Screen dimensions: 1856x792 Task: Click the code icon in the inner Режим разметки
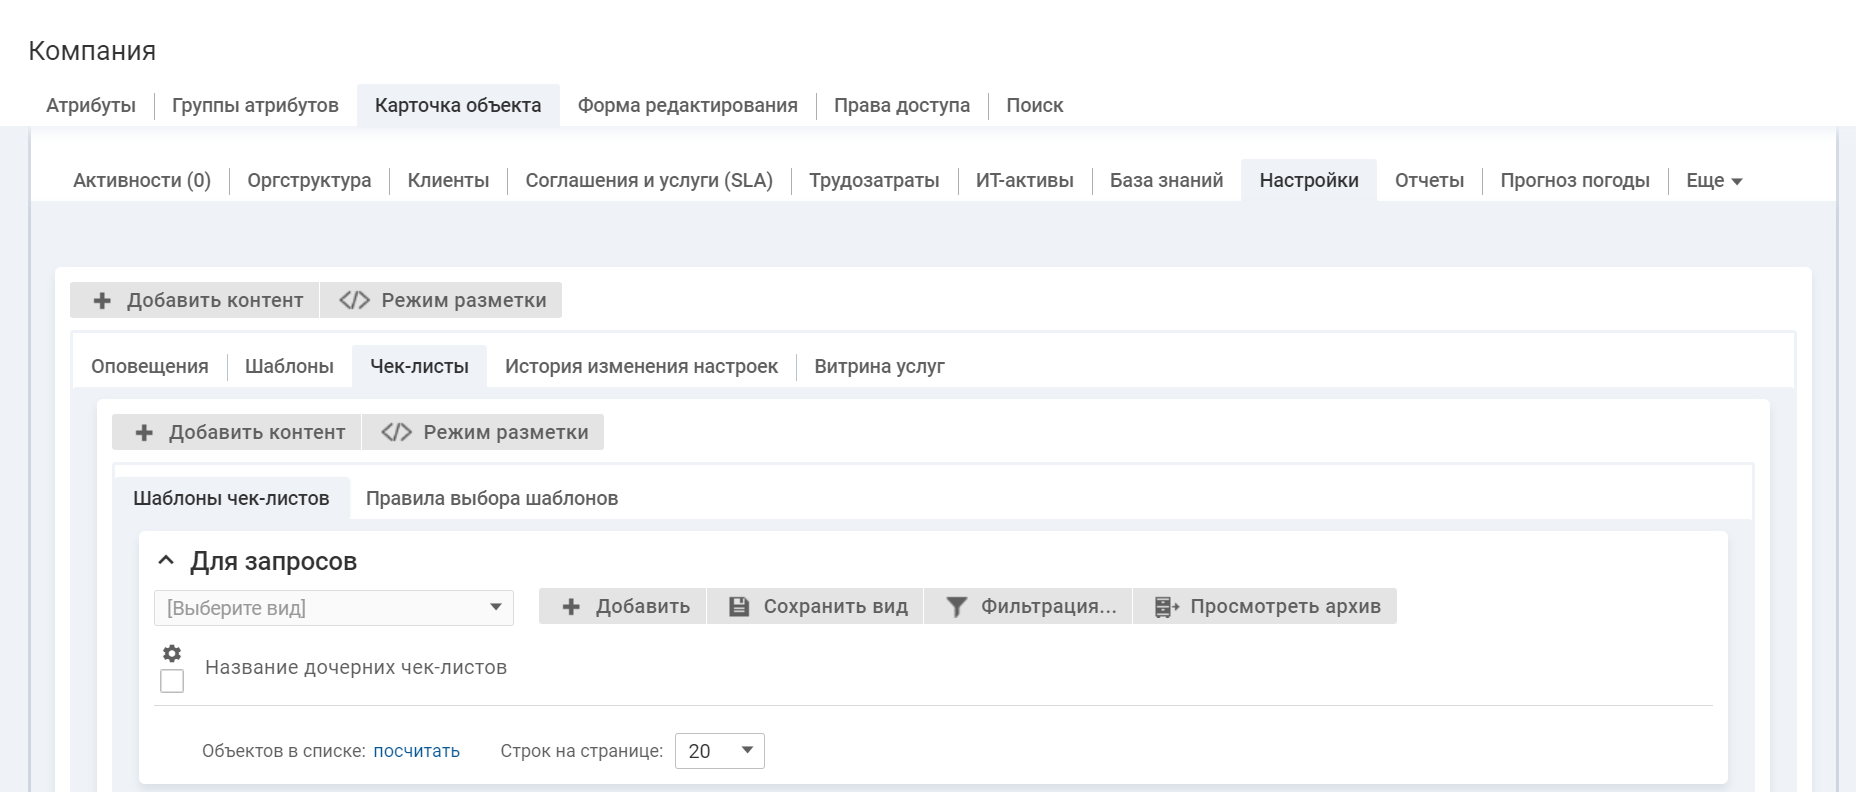tap(396, 432)
